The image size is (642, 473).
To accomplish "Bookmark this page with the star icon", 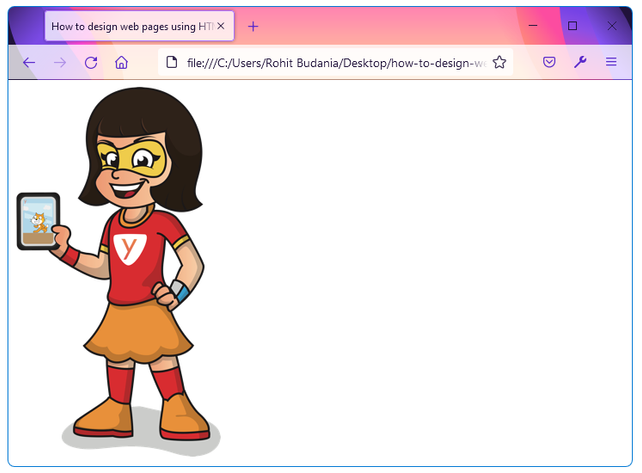I will [x=499, y=62].
